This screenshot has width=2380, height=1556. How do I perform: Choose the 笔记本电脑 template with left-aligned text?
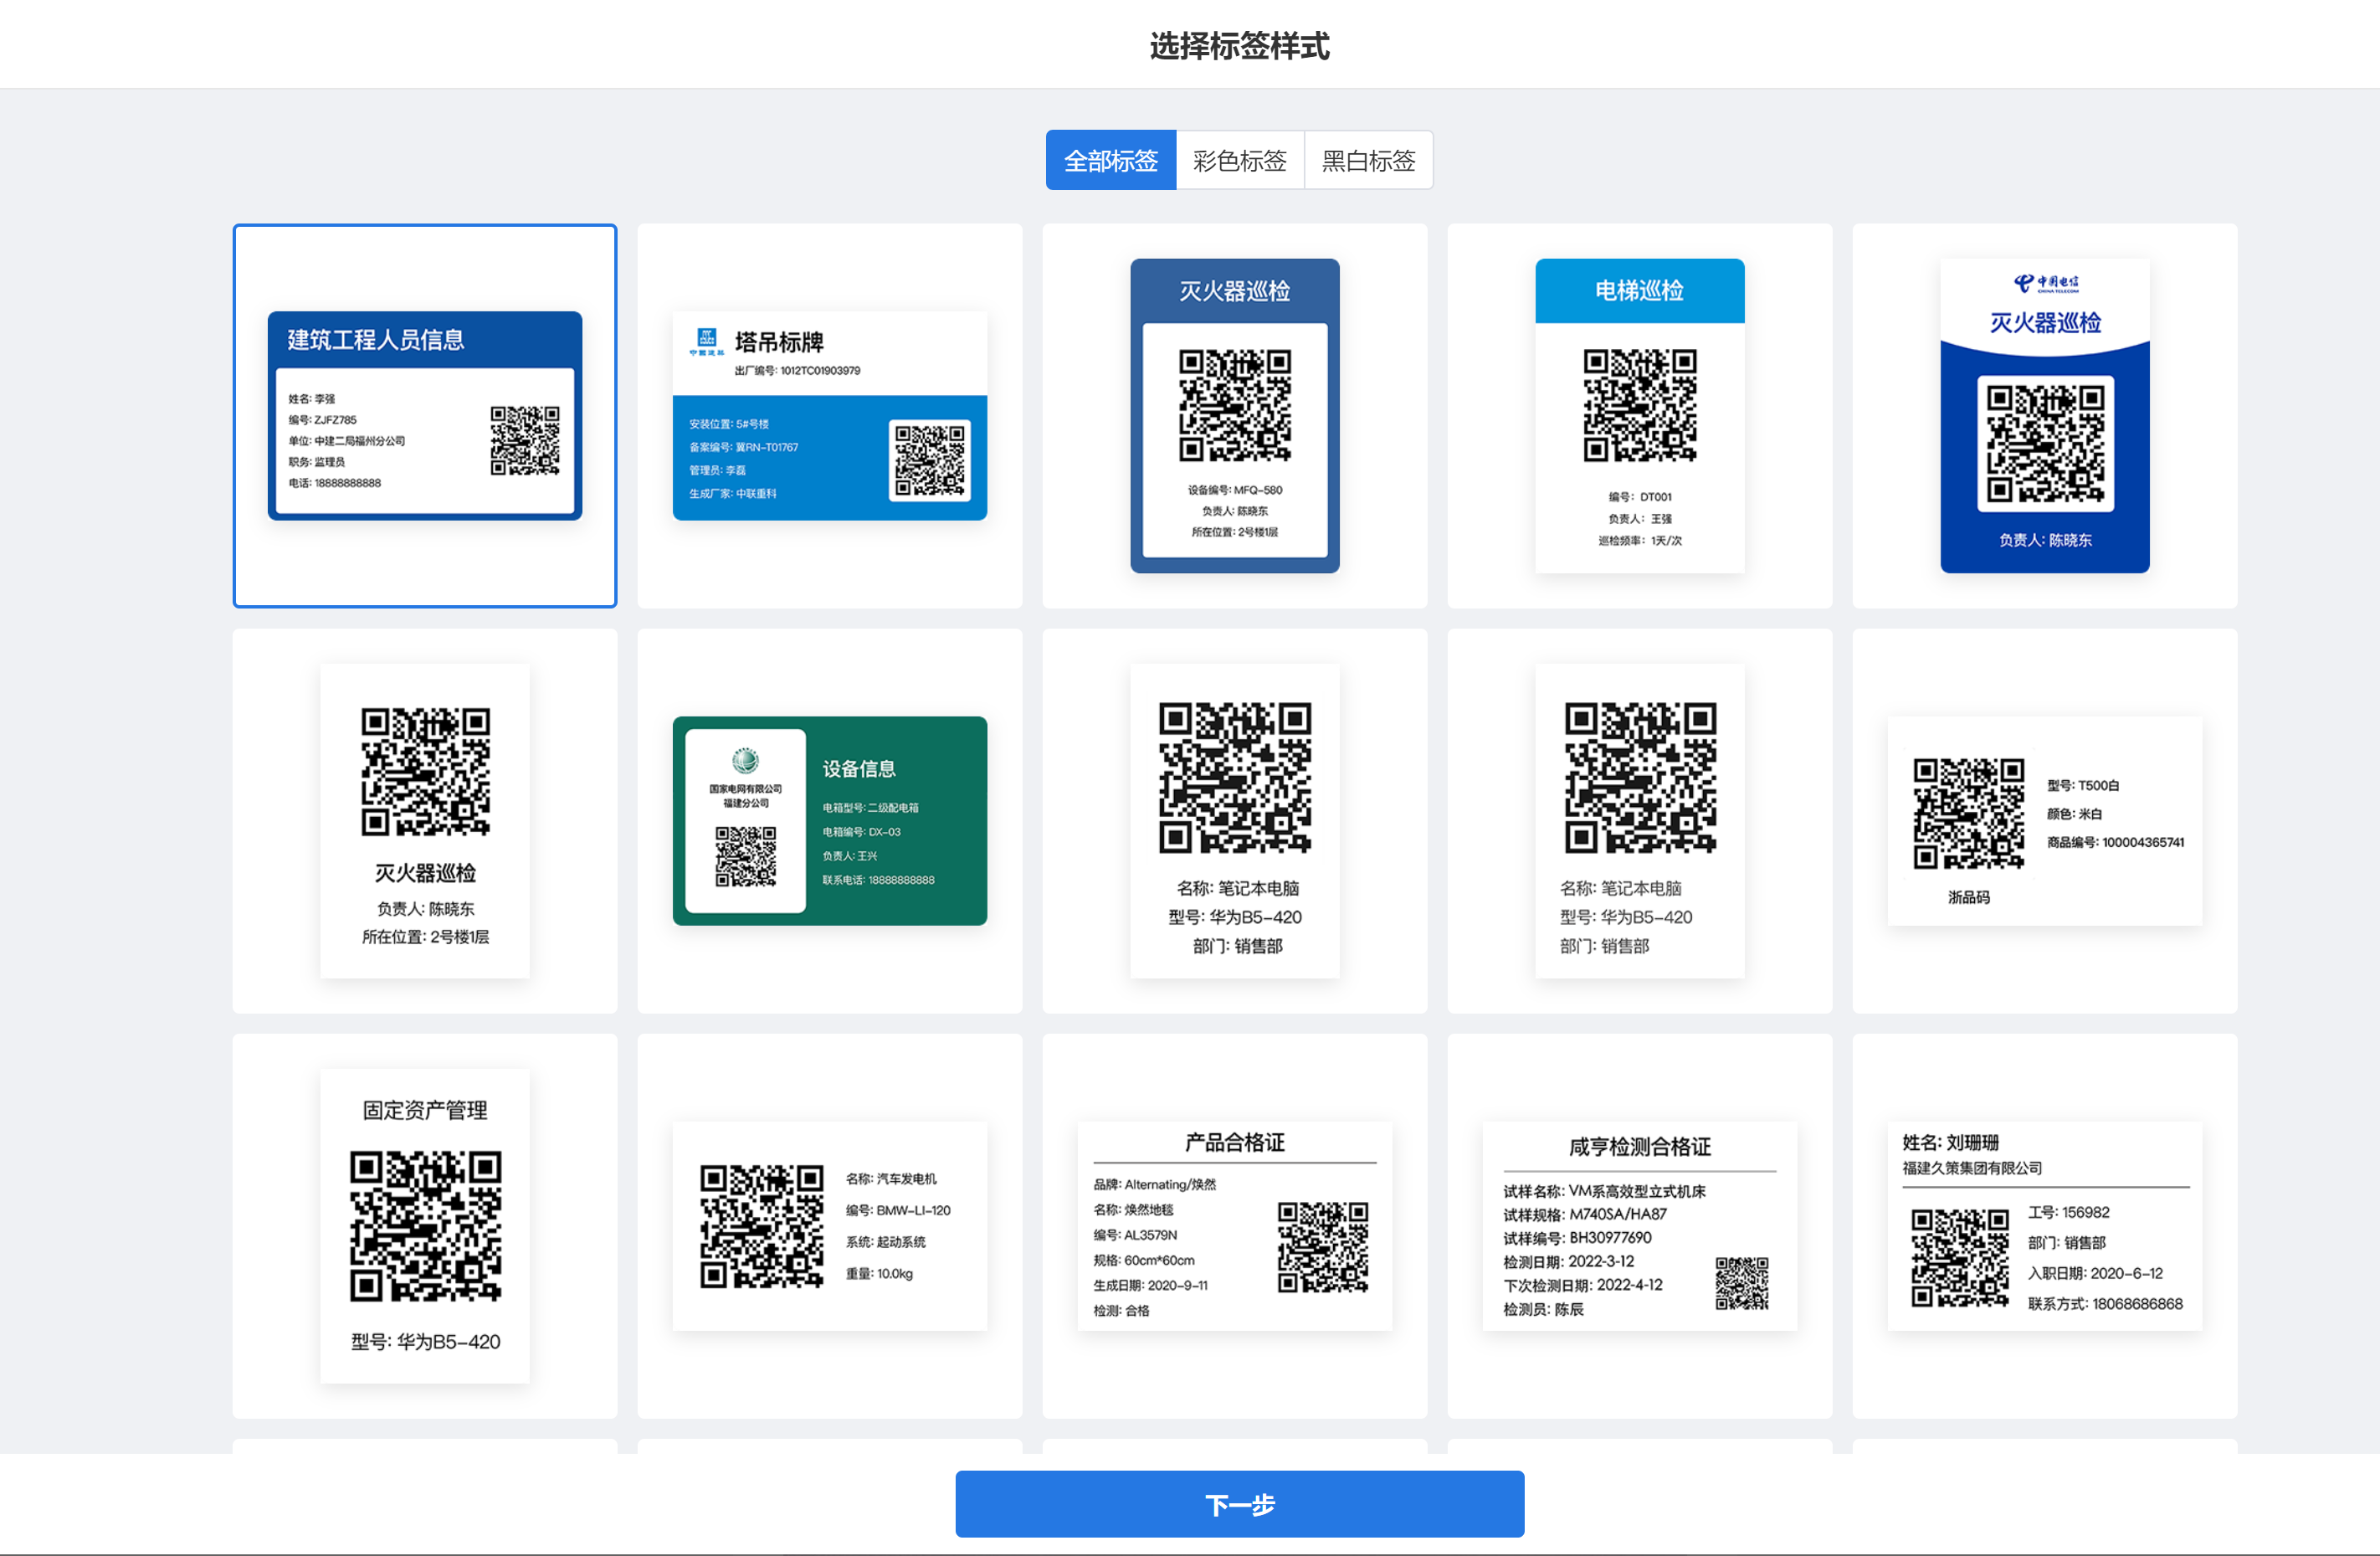(x=1640, y=821)
